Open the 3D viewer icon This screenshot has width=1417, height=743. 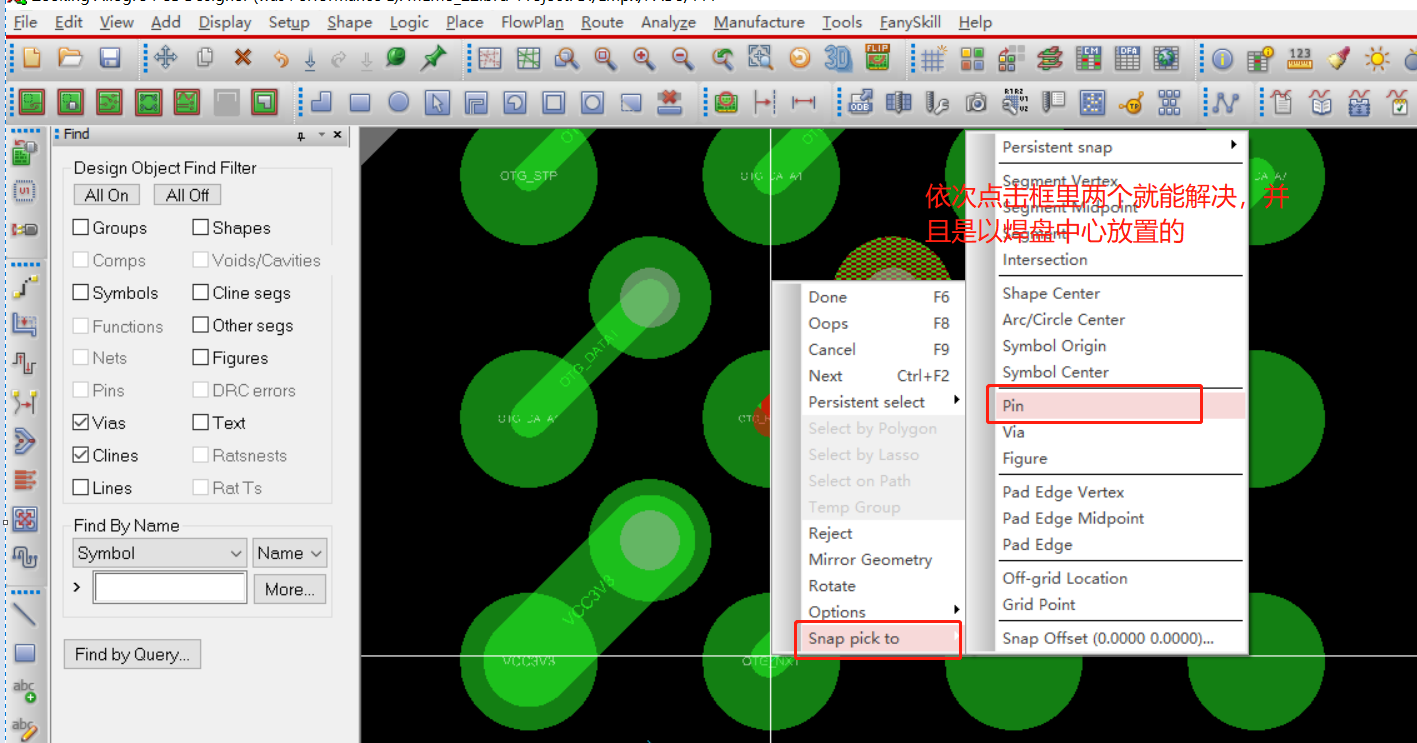838,59
